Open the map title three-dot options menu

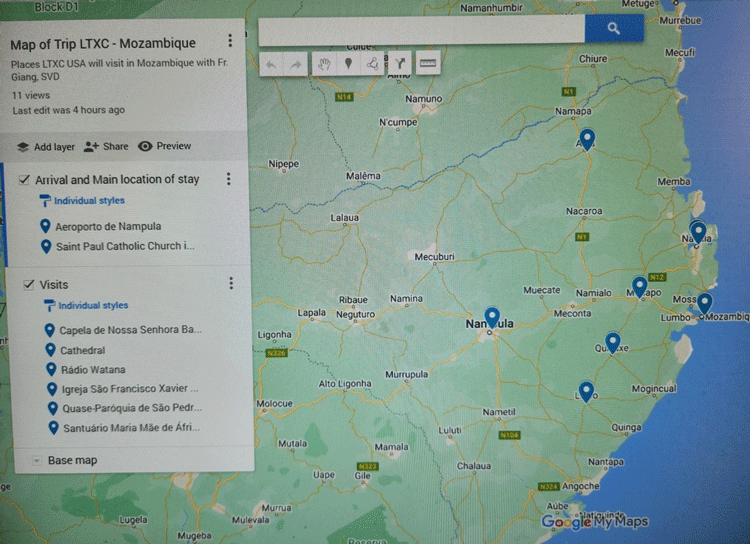point(230,41)
